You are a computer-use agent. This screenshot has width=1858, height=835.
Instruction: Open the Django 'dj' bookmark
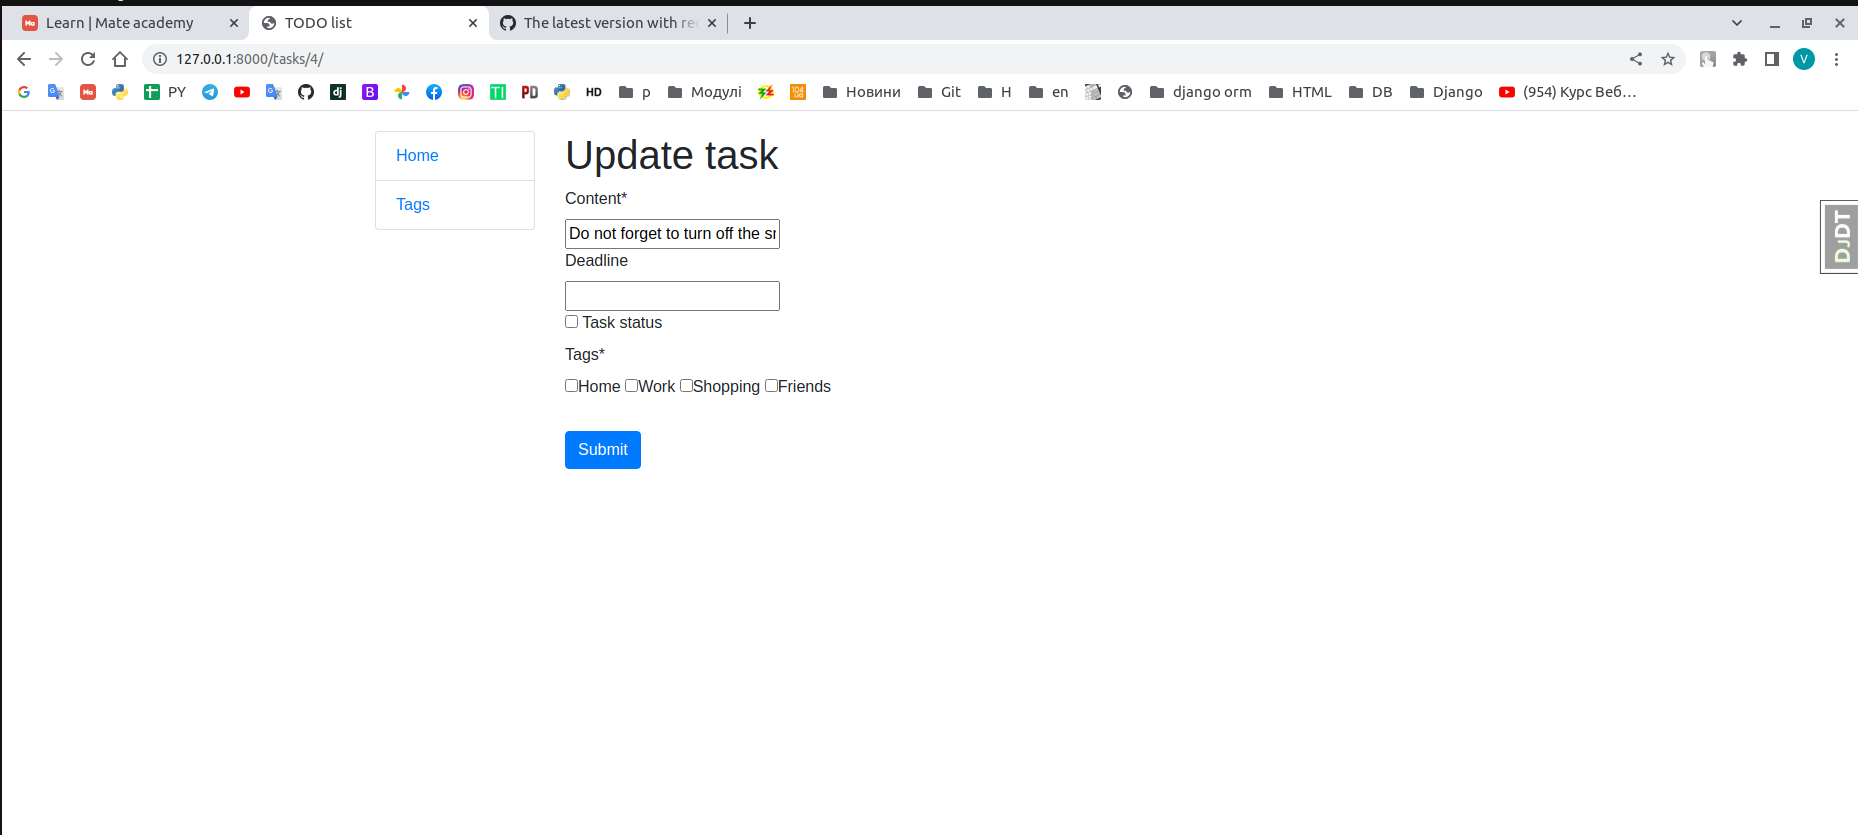tap(338, 92)
